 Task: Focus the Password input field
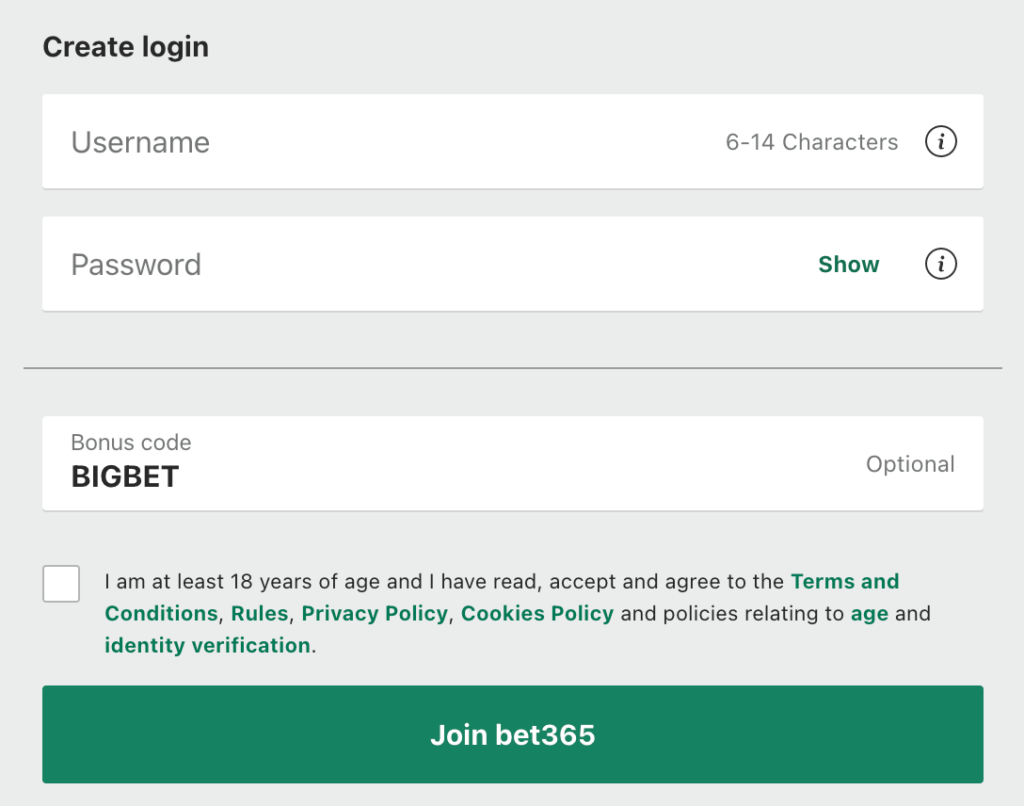(x=300, y=264)
